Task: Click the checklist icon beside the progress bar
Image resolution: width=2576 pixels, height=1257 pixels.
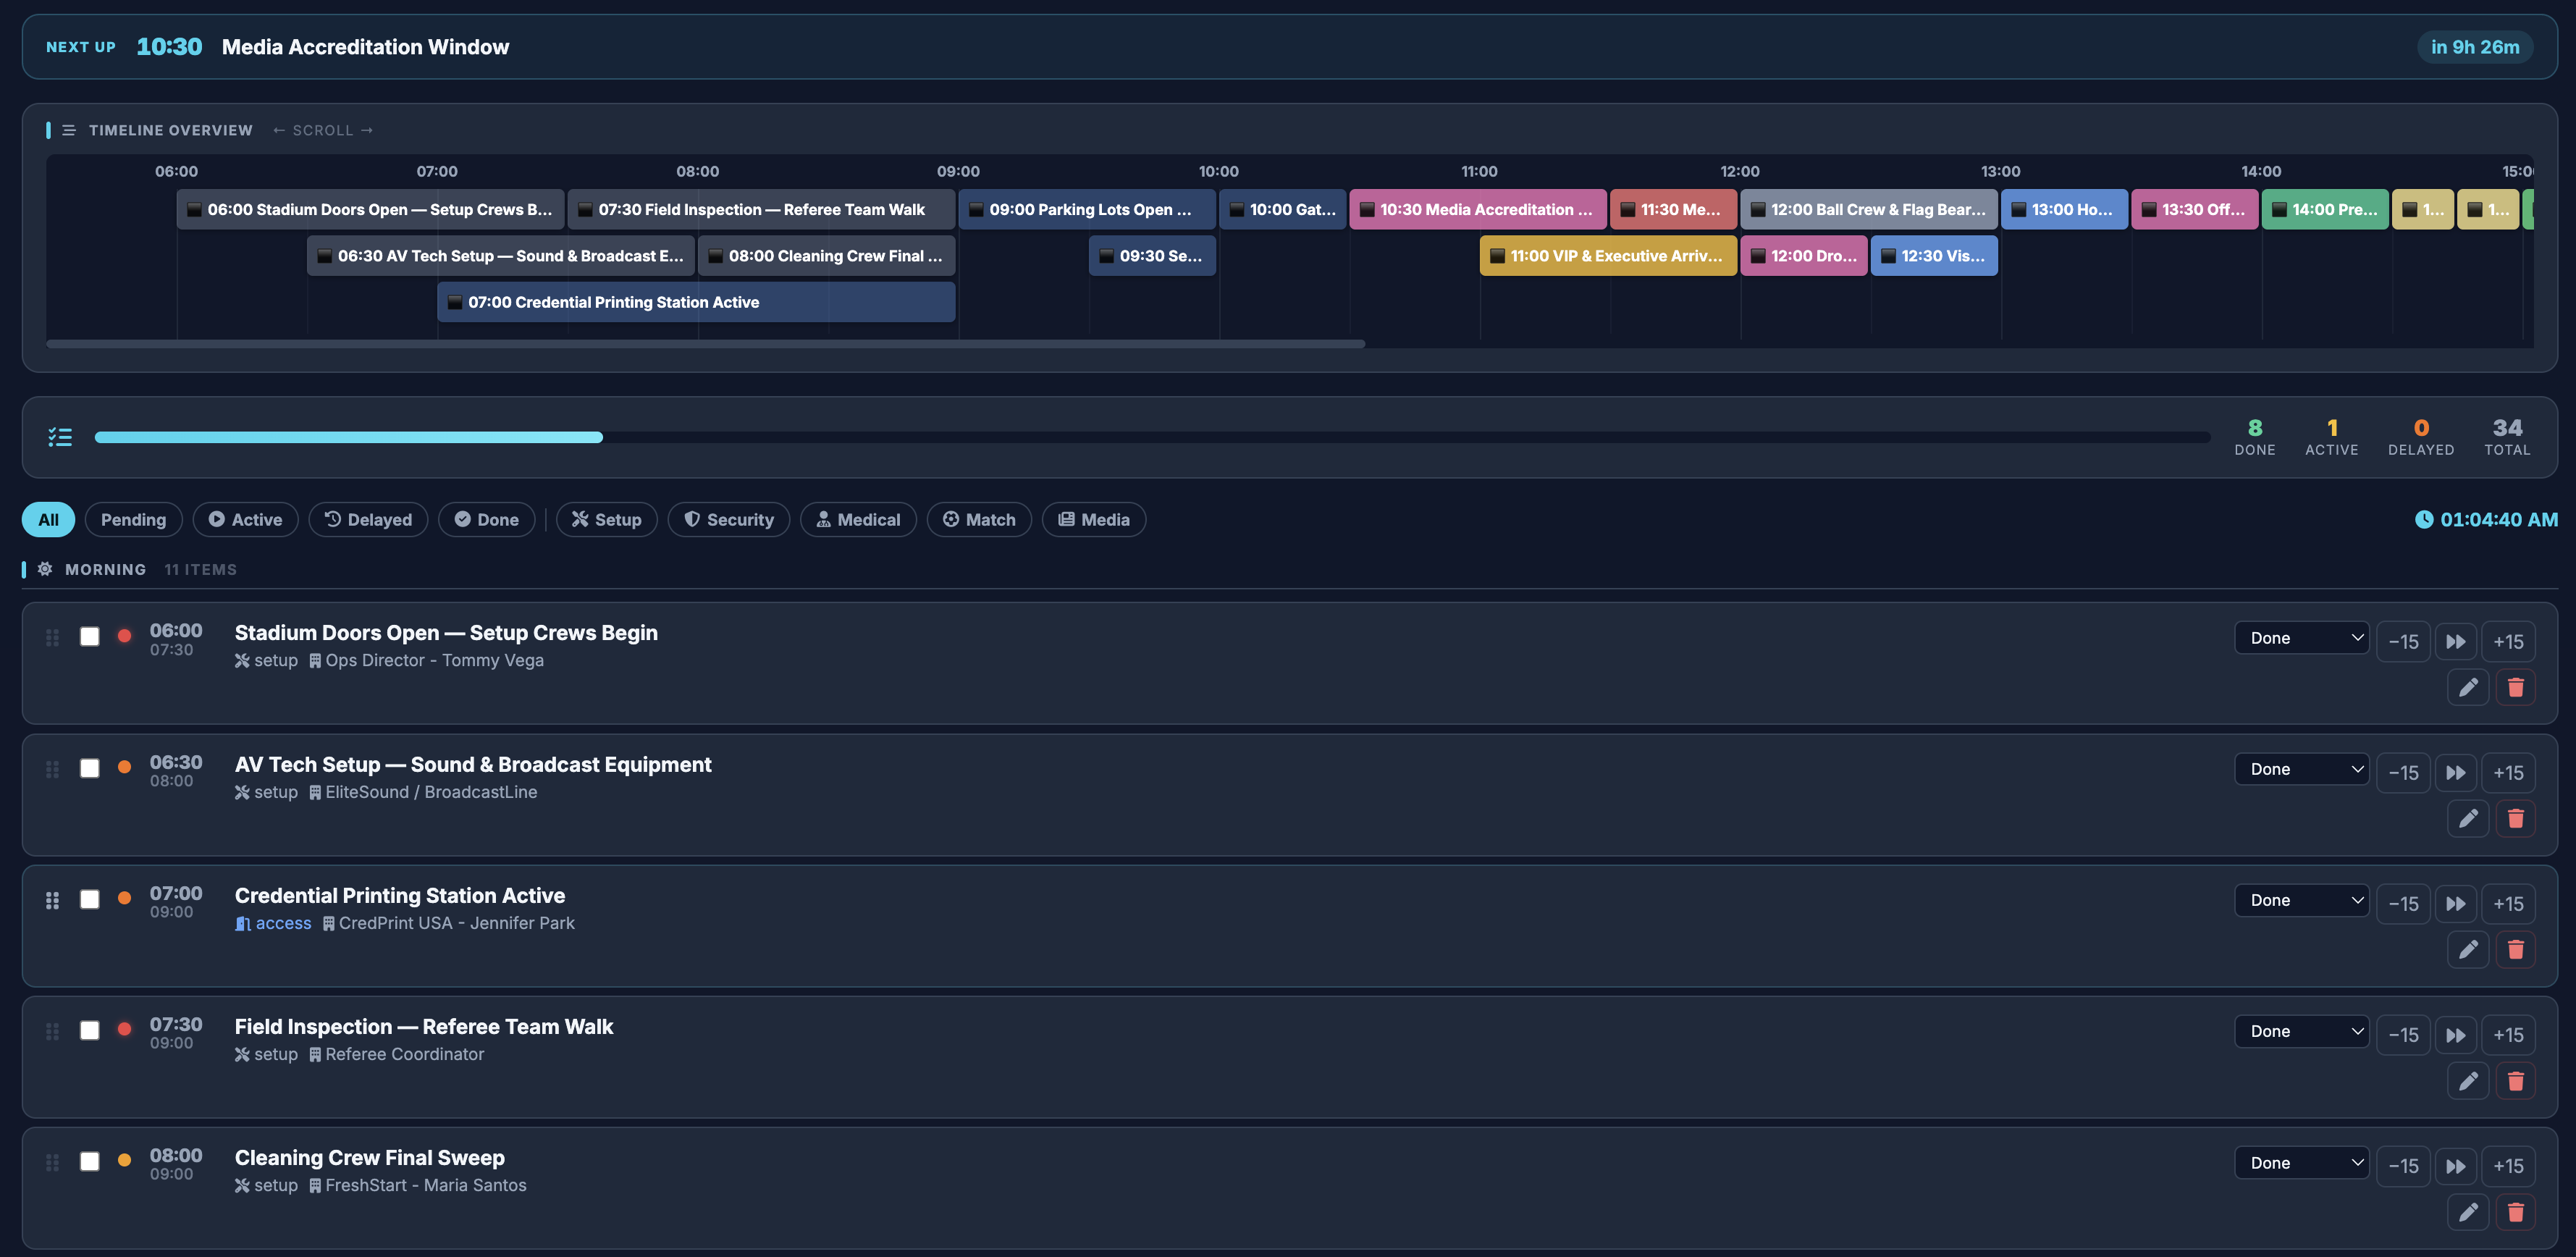Action: coord(60,437)
